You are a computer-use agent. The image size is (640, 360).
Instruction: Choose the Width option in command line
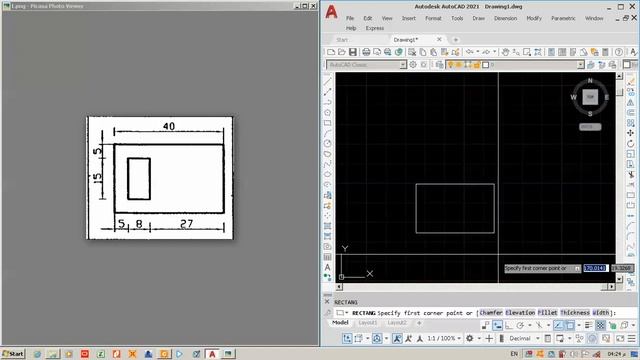[x=600, y=313]
